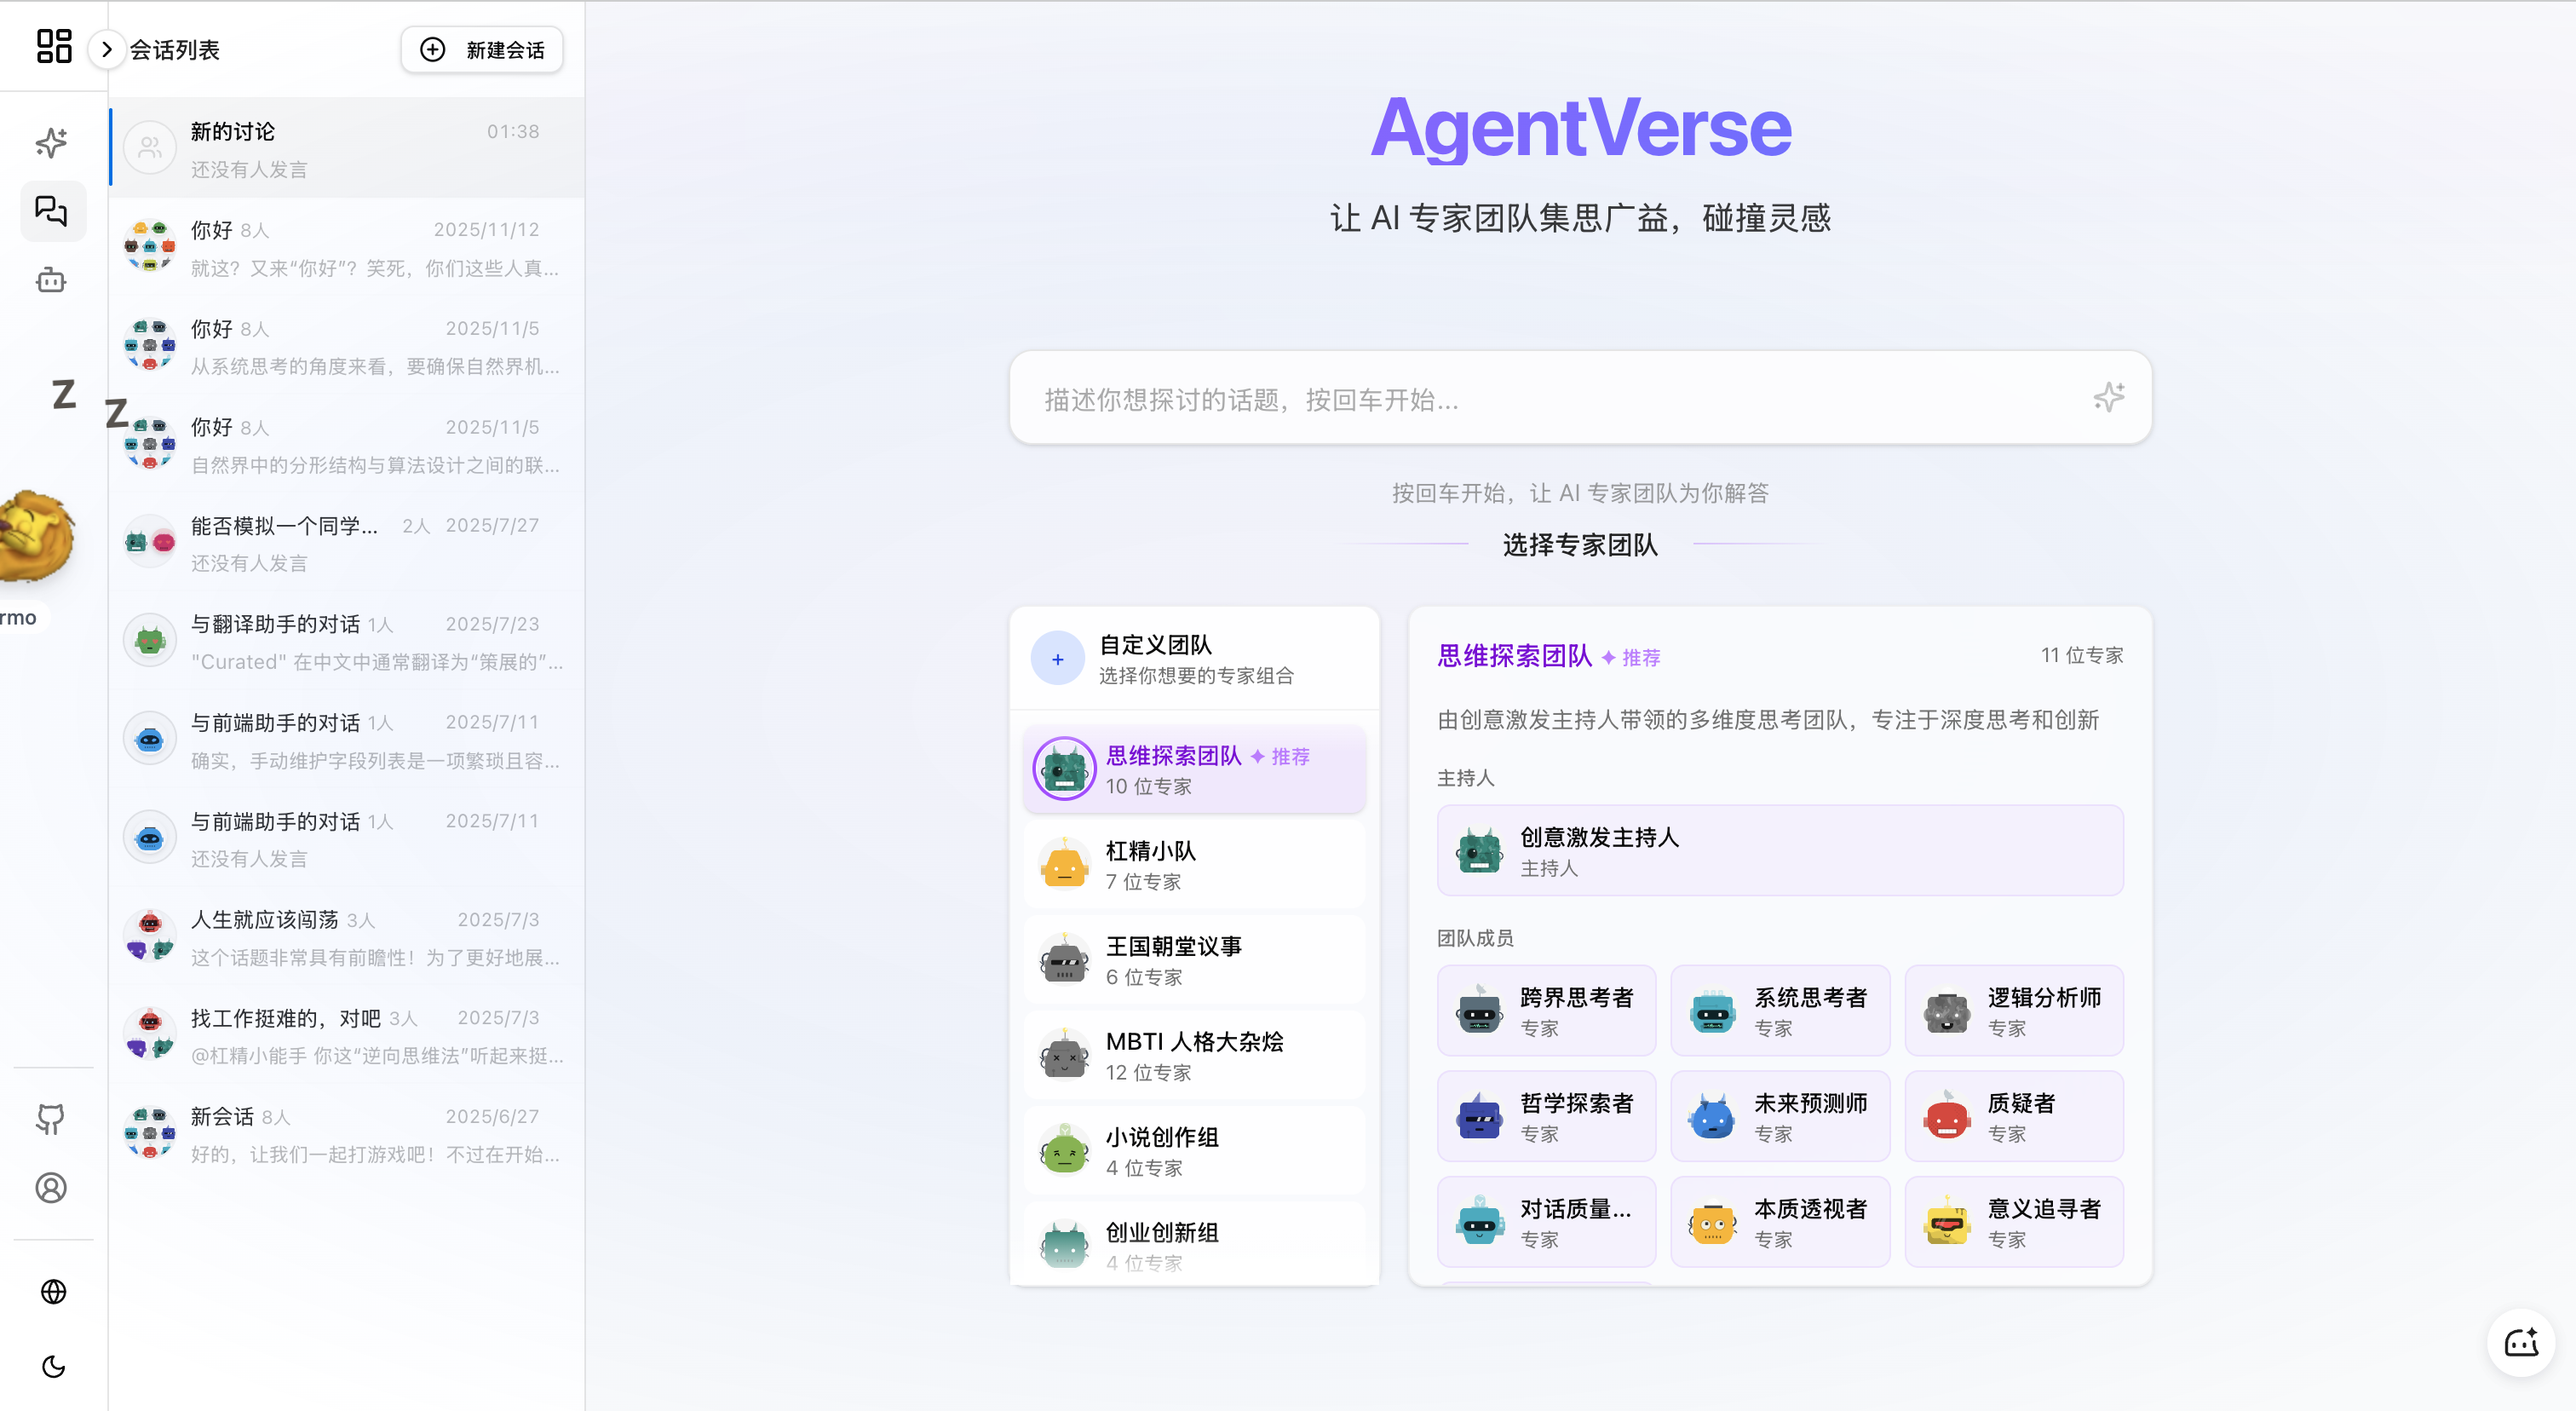This screenshot has width=2576, height=1411.
Task: Click the 系统思考者 member card
Action: (x=1780, y=1010)
